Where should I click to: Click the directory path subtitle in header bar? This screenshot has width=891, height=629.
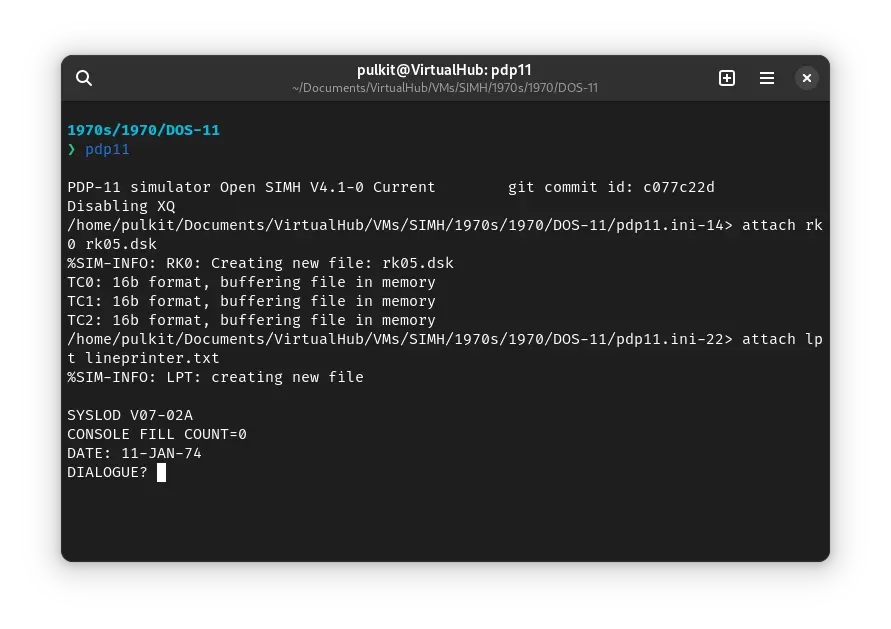(x=444, y=88)
